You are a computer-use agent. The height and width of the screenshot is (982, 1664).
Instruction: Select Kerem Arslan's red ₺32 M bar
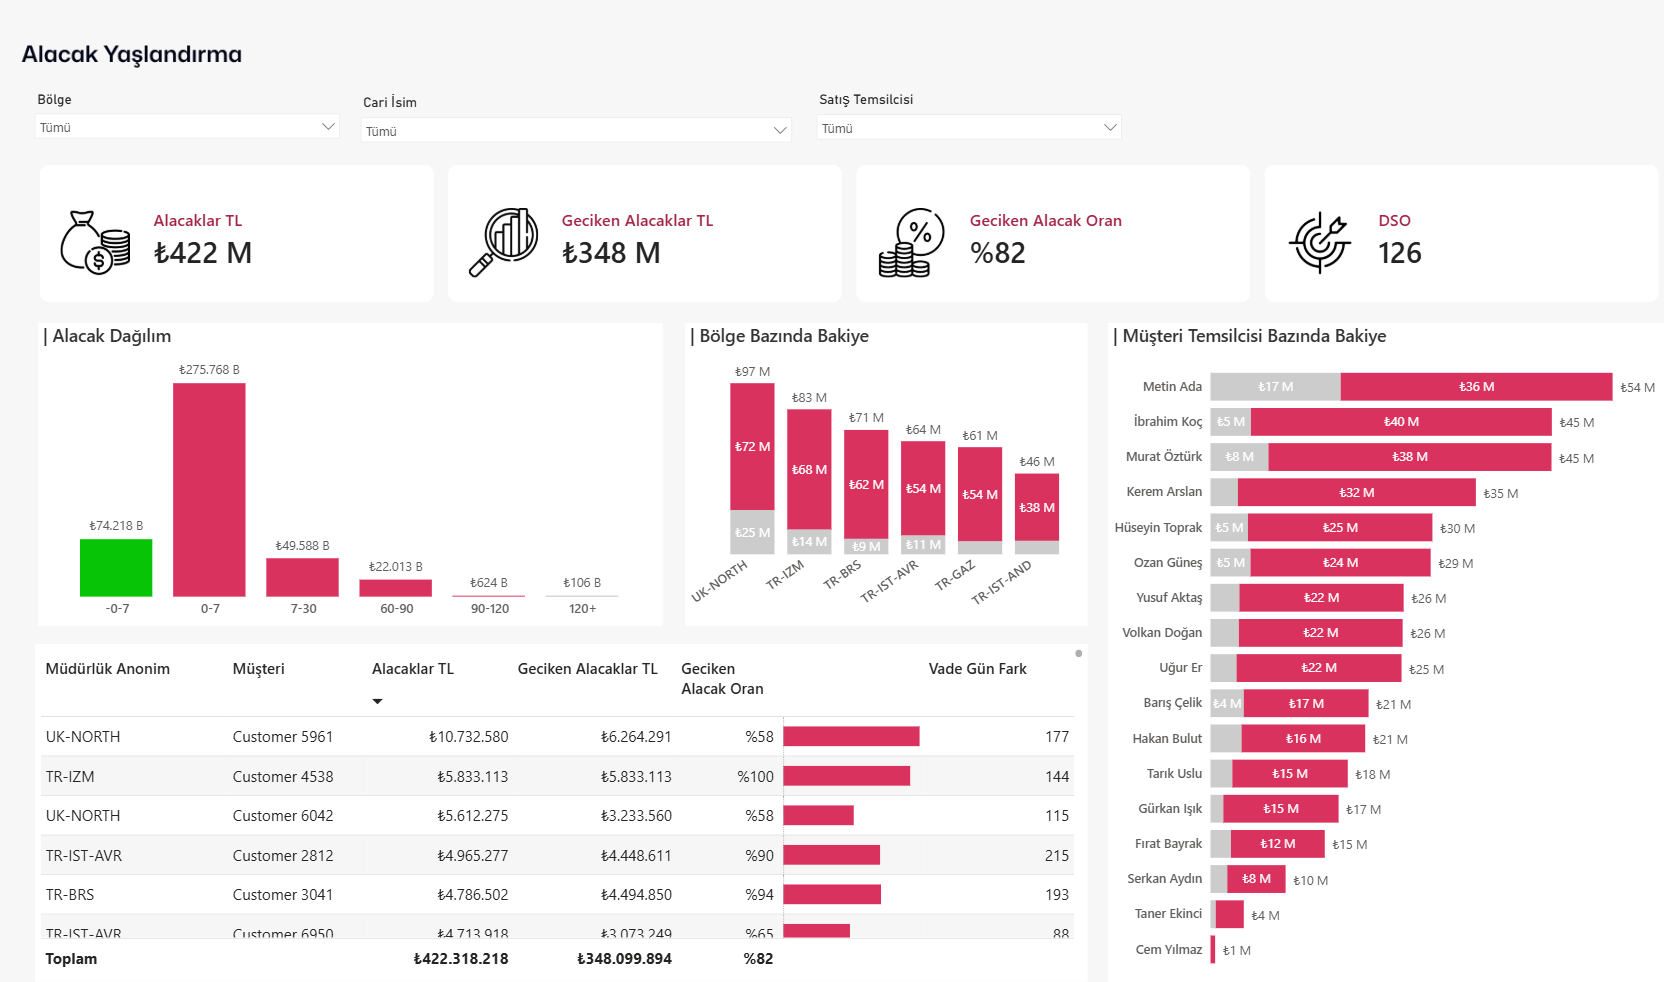(1357, 492)
